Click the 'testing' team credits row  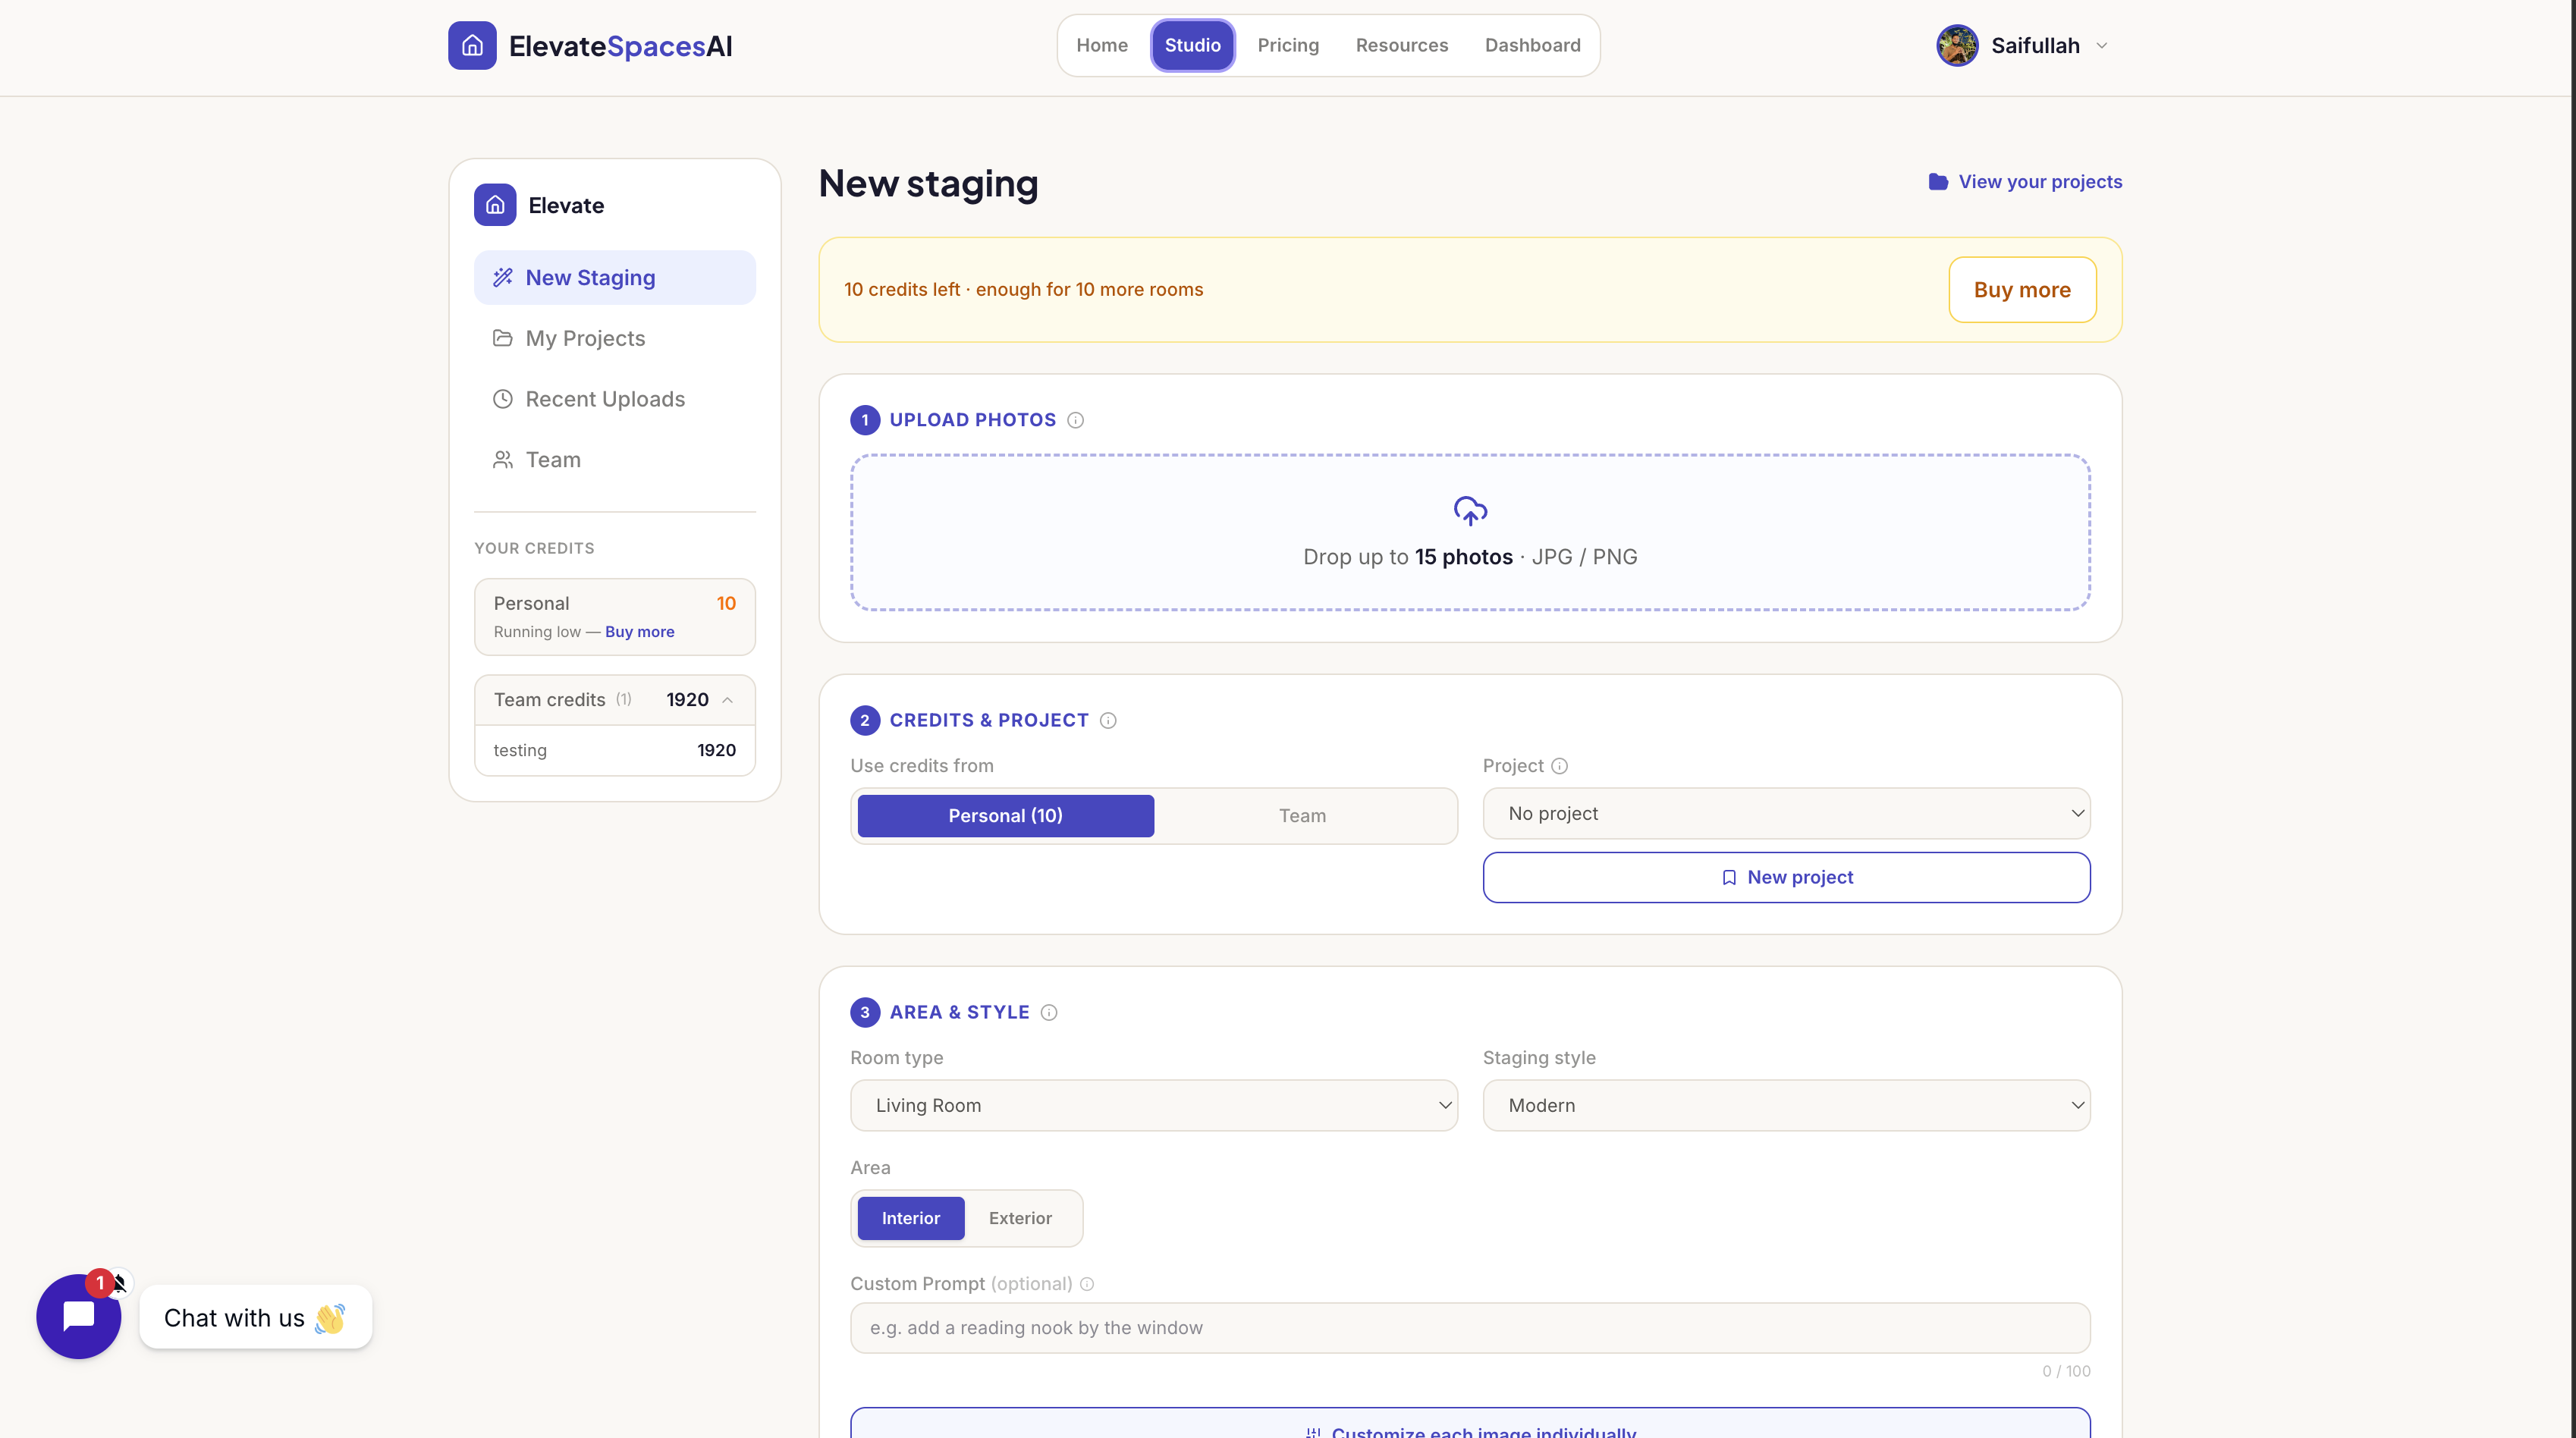(614, 750)
